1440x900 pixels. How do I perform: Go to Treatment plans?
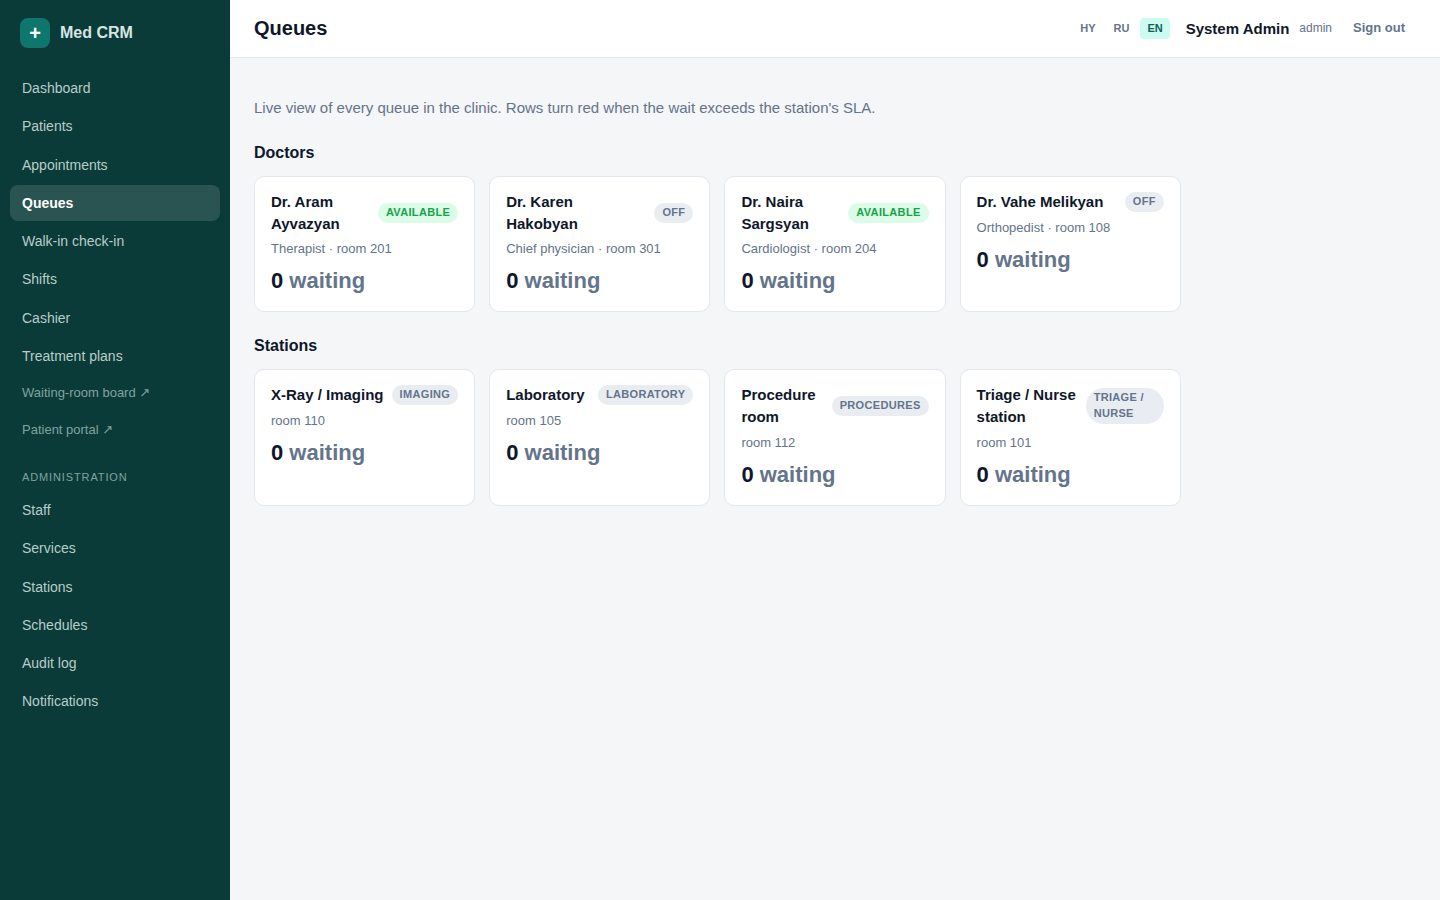tap(115, 356)
